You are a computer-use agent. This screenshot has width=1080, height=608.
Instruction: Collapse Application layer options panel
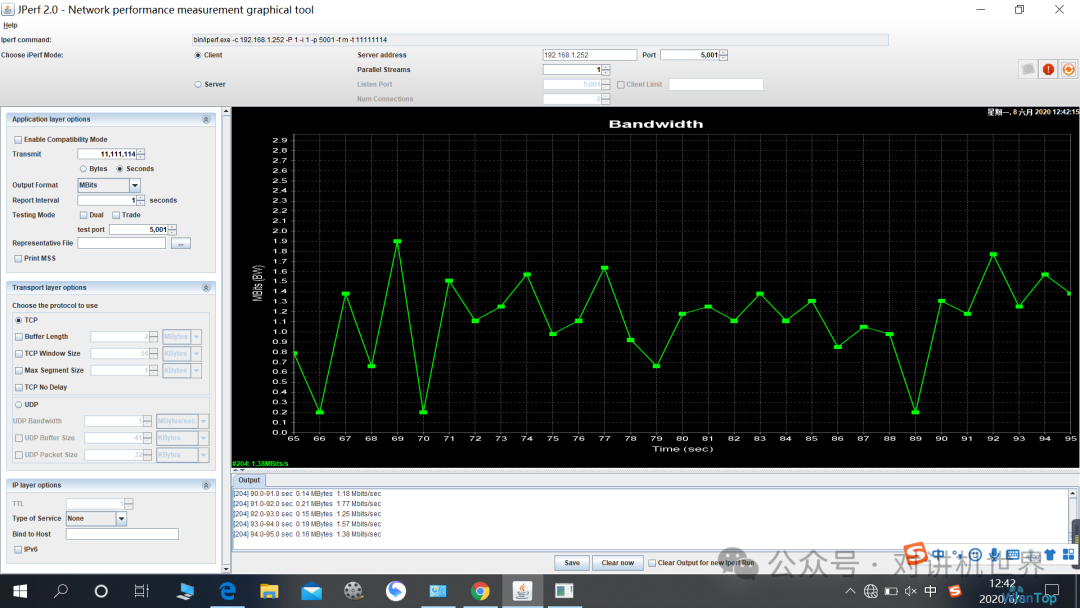[x=206, y=120]
